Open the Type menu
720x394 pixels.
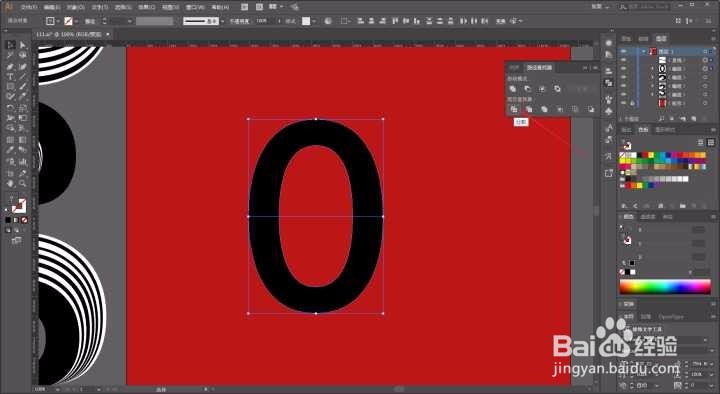pyautogui.click(x=100, y=7)
